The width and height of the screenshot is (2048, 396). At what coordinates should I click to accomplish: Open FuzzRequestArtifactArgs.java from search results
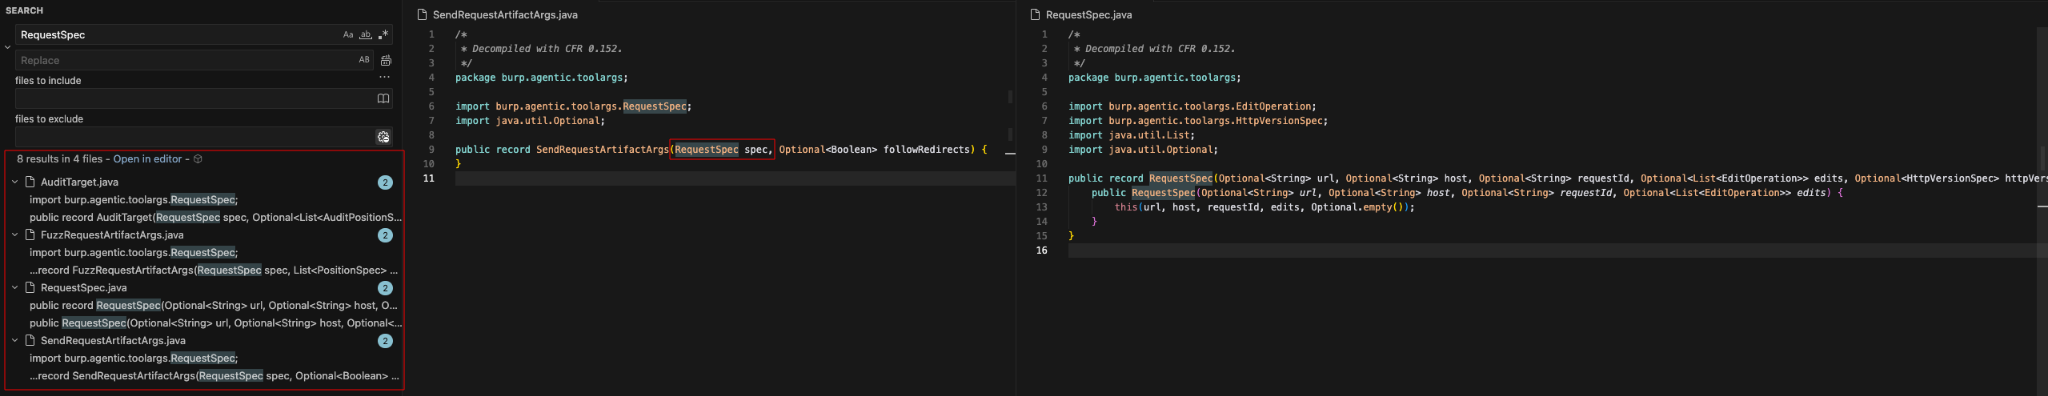112,235
